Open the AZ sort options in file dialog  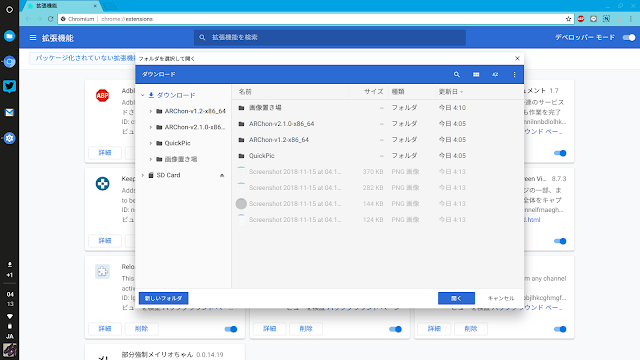495,75
